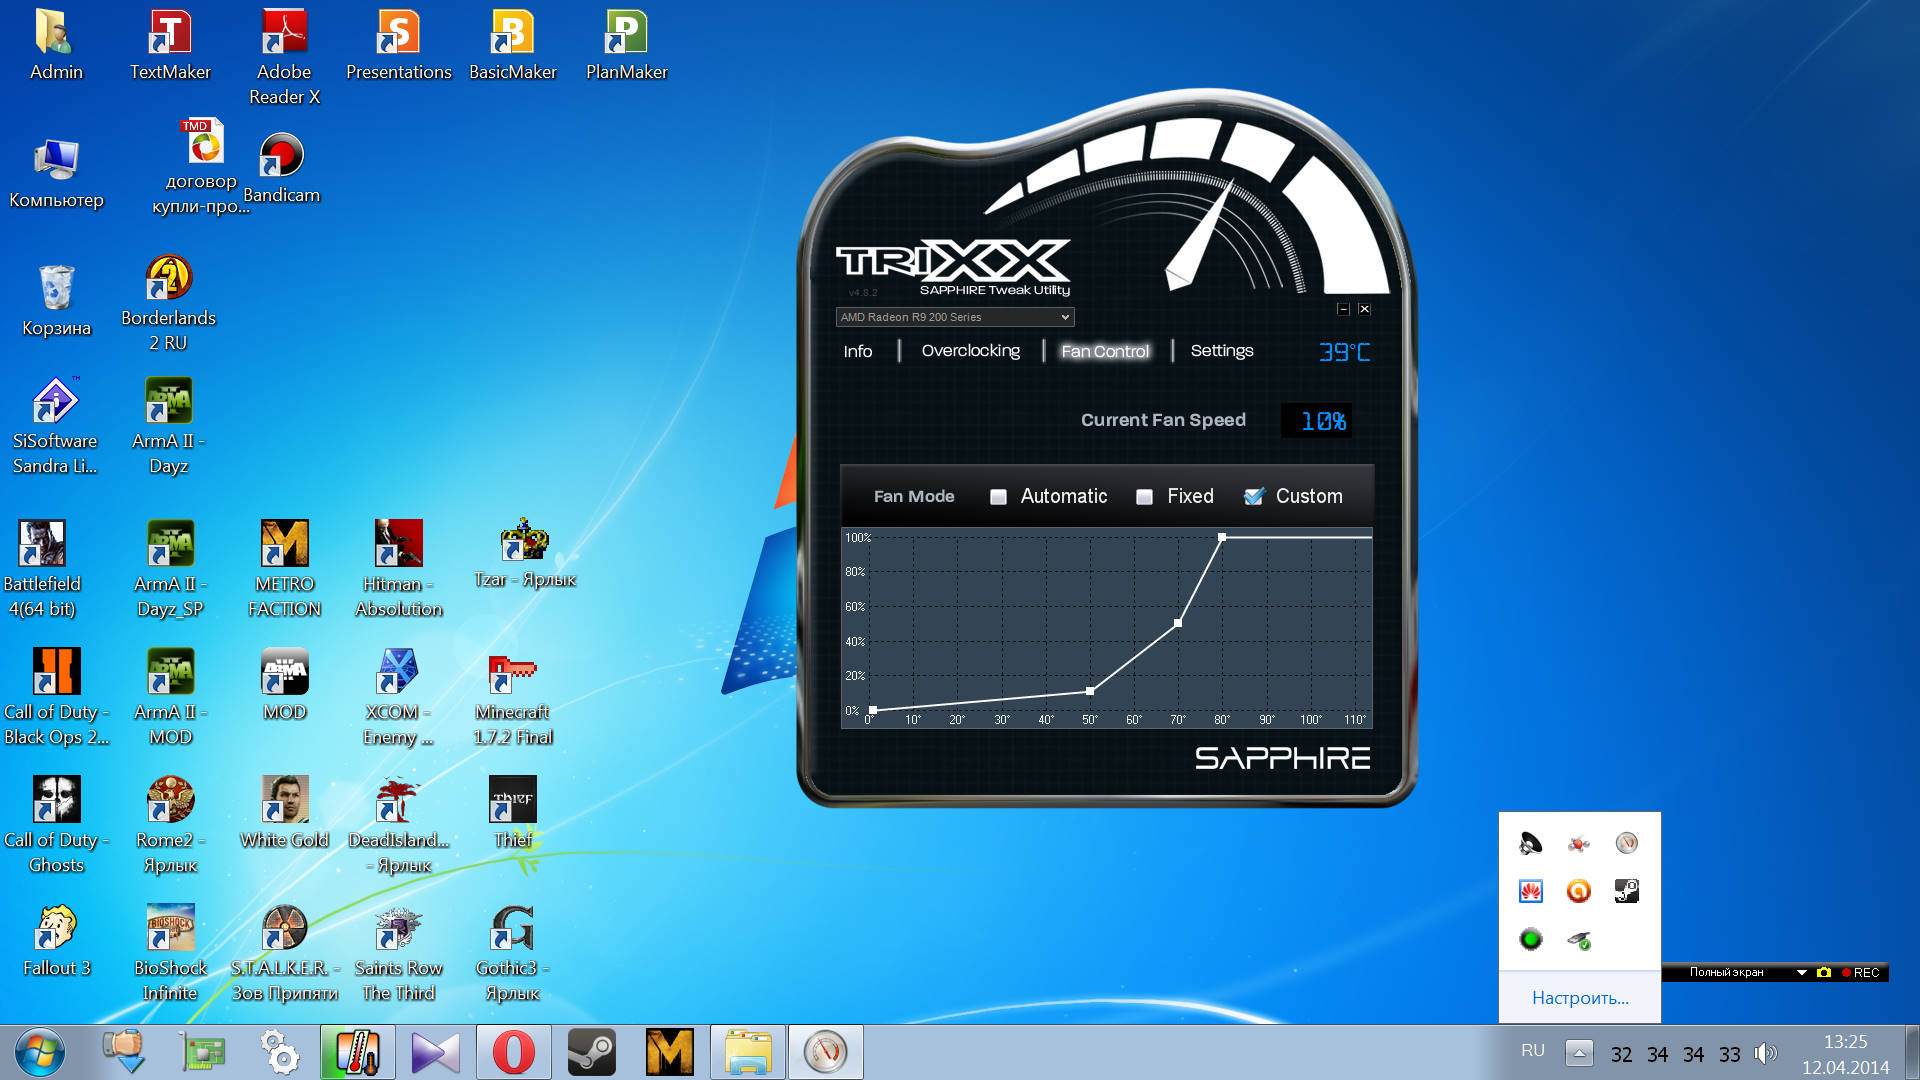This screenshot has height=1080, width=1920.
Task: Click the Steam icon in the tray popup
Action: coord(1626,891)
